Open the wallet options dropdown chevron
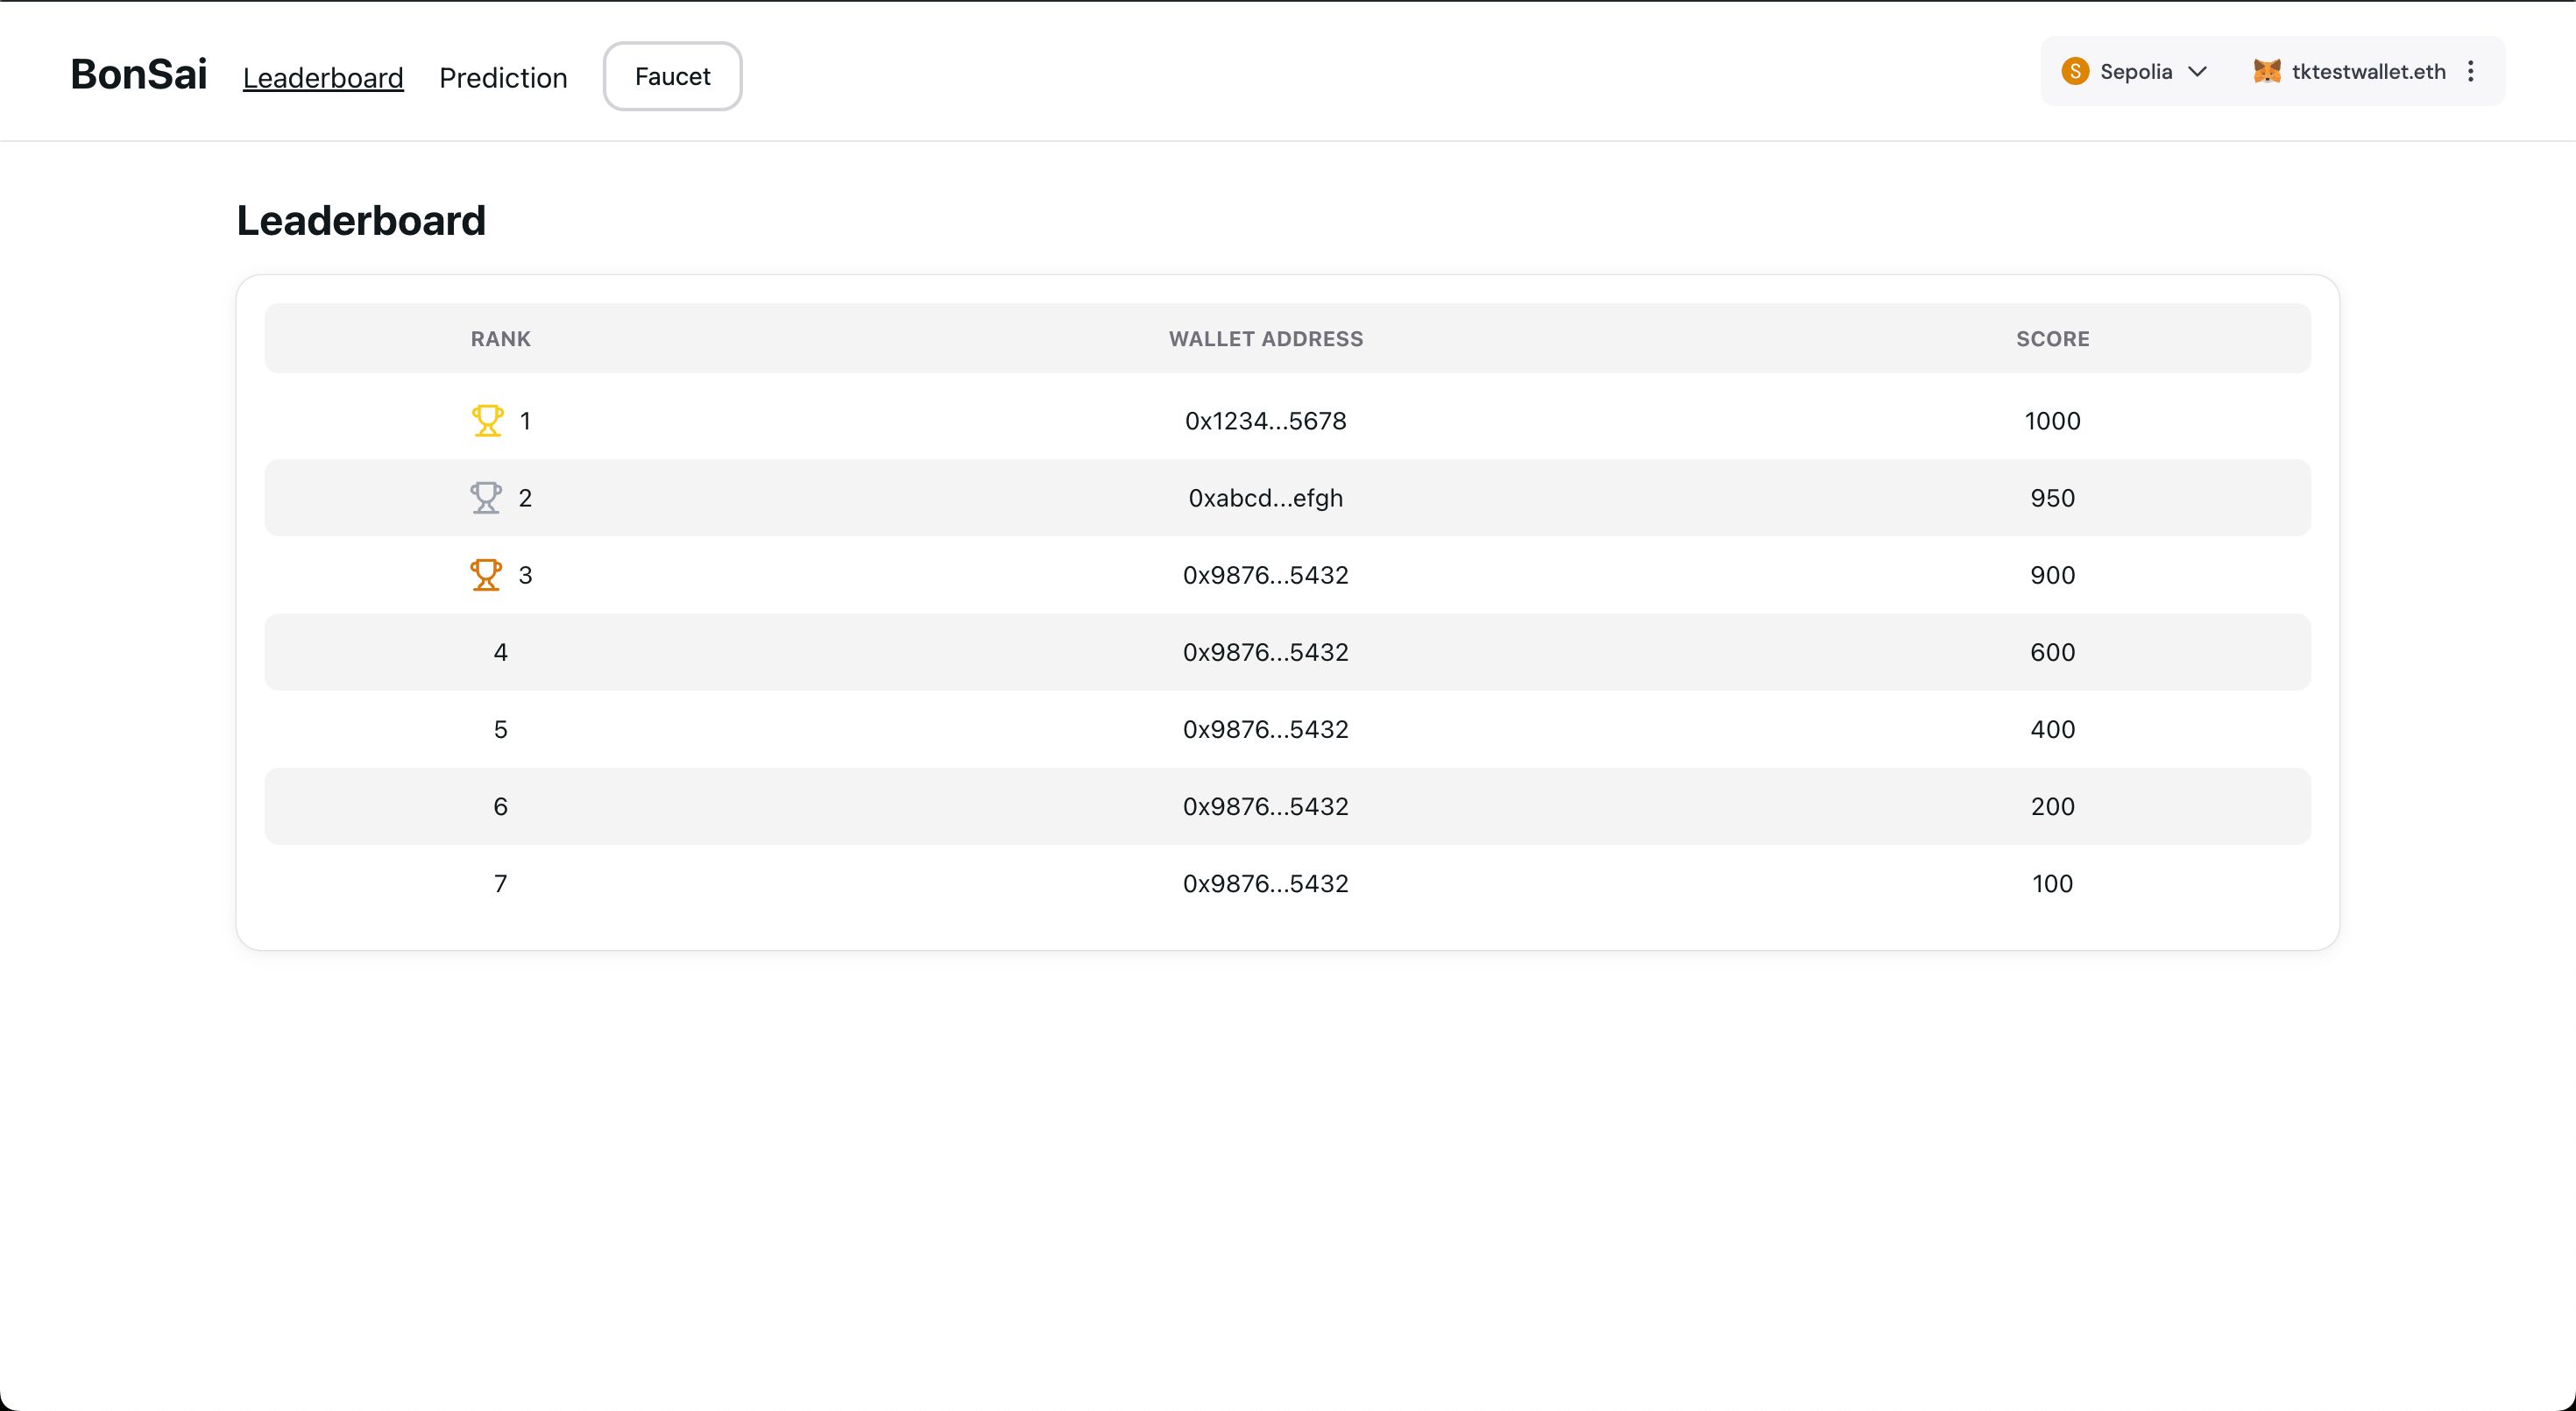Screen dimensions: 2576x1411 point(2199,71)
